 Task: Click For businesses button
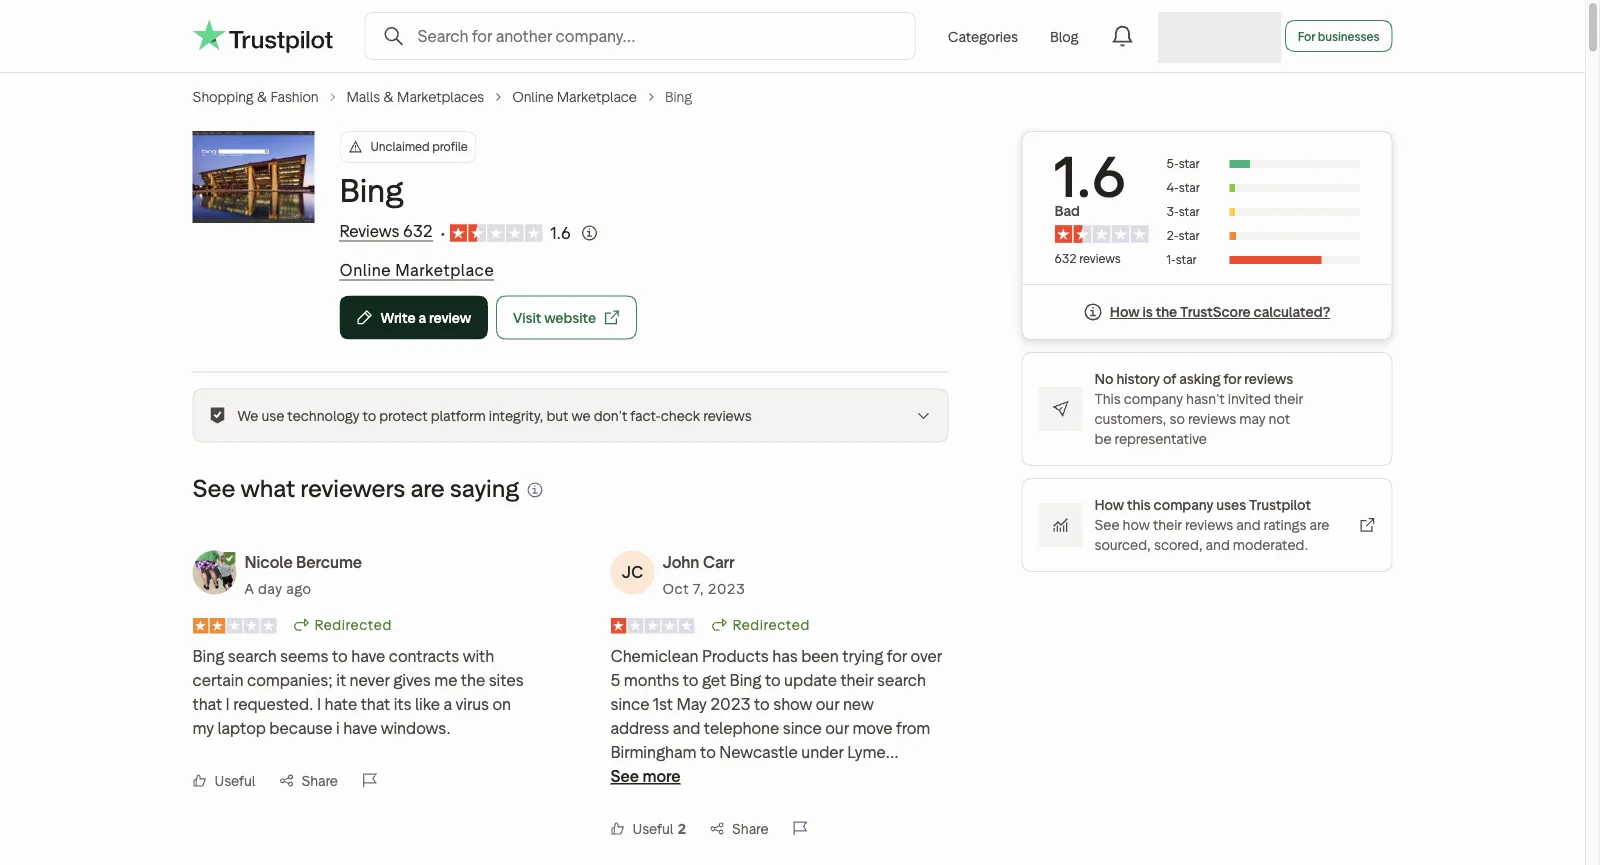[x=1338, y=37]
